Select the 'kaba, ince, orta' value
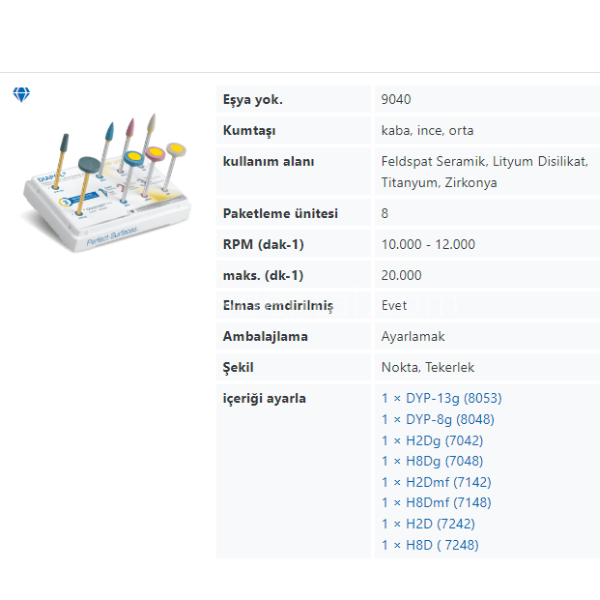Image resolution: width=600 pixels, height=600 pixels. (x=427, y=130)
